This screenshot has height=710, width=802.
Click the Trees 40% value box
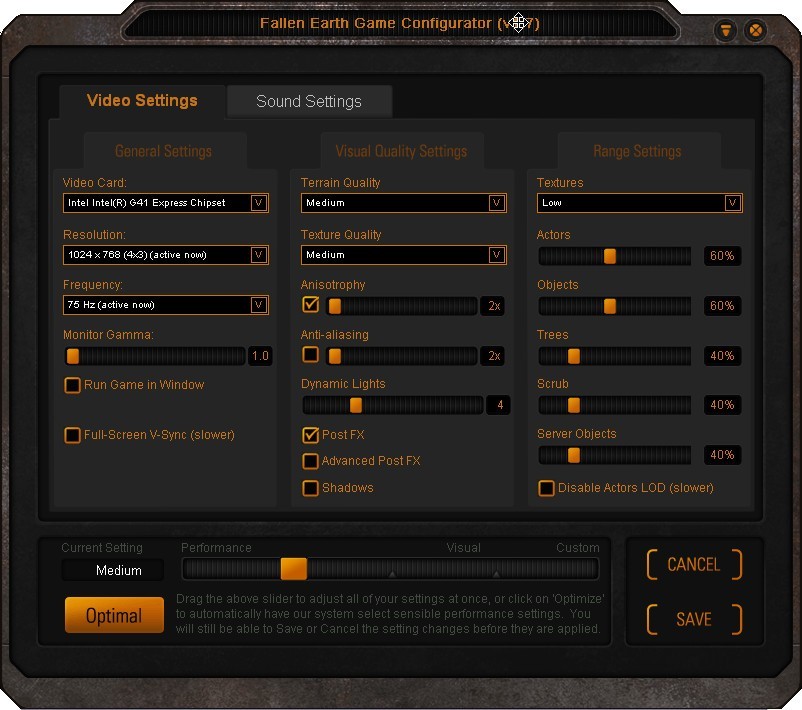[722, 356]
